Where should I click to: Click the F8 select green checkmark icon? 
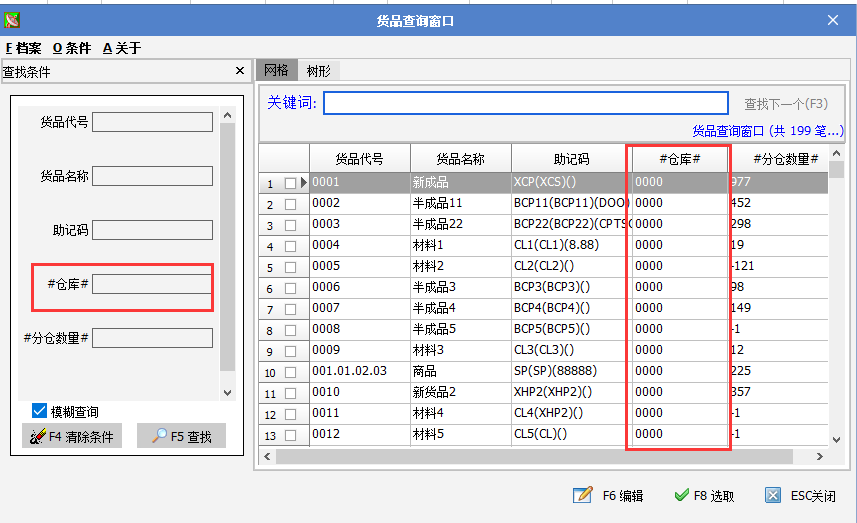click(681, 495)
